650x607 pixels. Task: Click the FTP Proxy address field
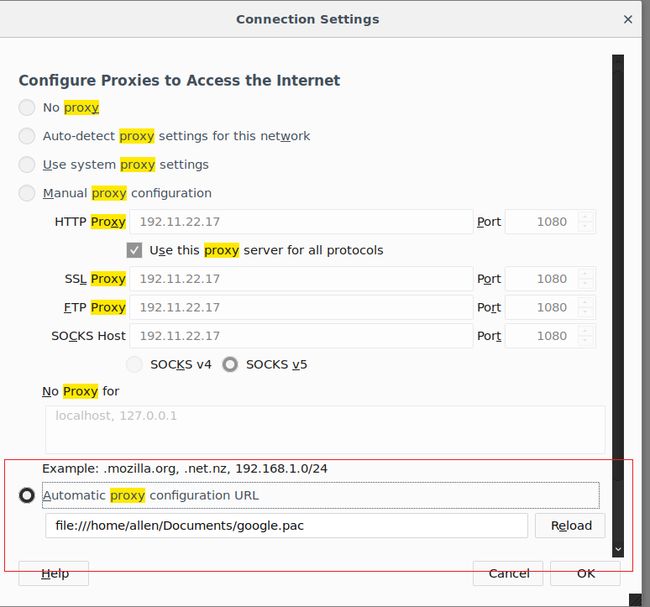pyautogui.click(x=301, y=308)
